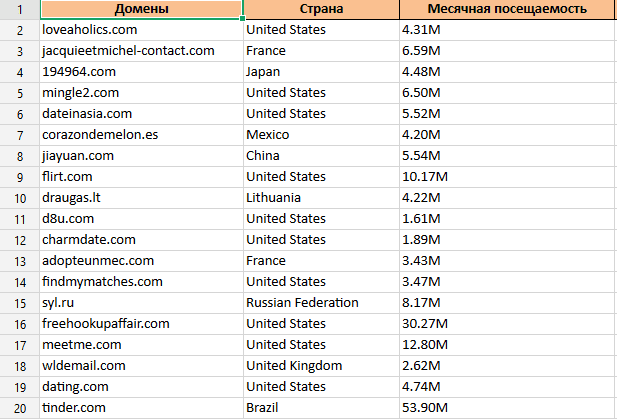This screenshot has height=419, width=617.
Task: Select the 1.61M traffic value
Action: (x=507, y=219)
